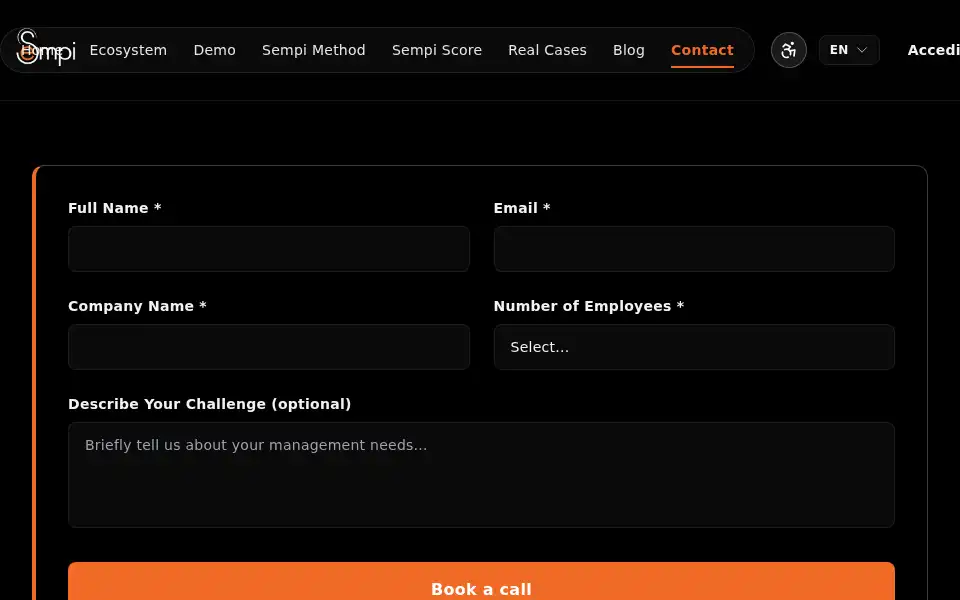The image size is (960, 600).
Task: Open the Demo nav item
Action: pos(214,50)
